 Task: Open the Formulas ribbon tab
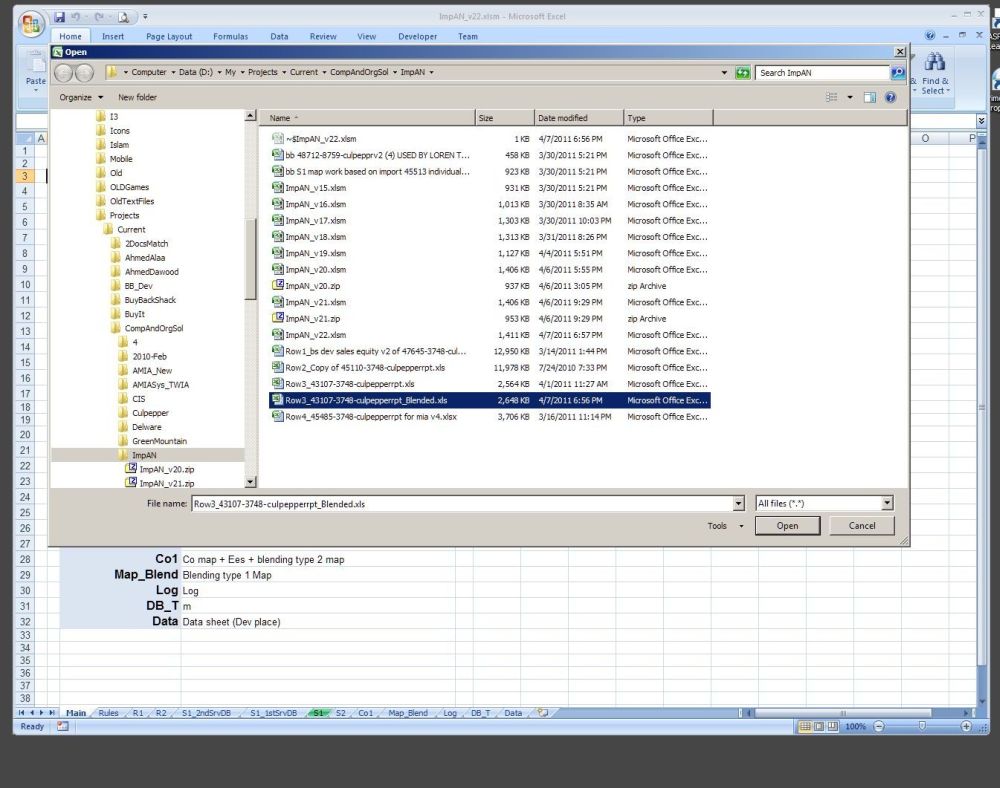pyautogui.click(x=230, y=37)
